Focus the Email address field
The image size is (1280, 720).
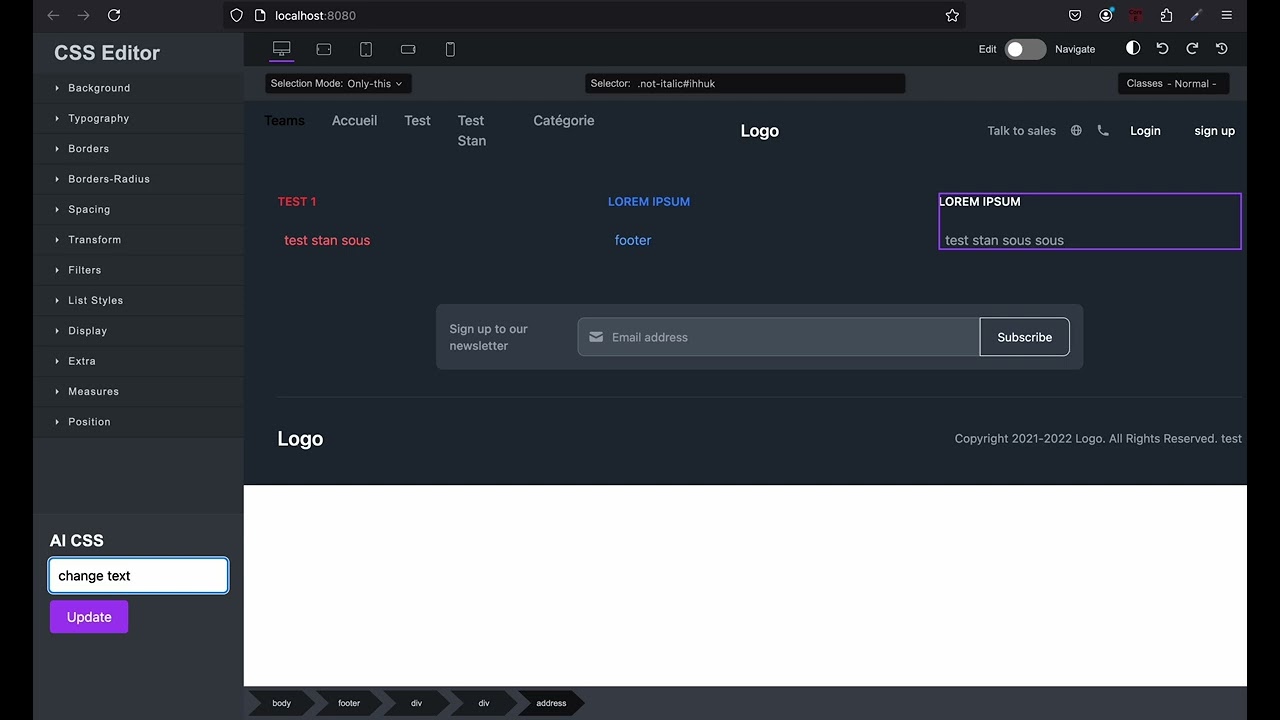pyautogui.click(x=778, y=337)
